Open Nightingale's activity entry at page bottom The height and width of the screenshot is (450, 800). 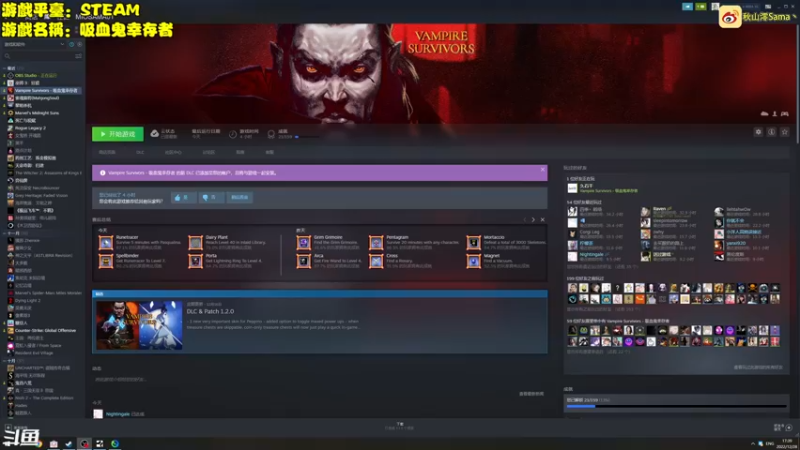click(118, 414)
